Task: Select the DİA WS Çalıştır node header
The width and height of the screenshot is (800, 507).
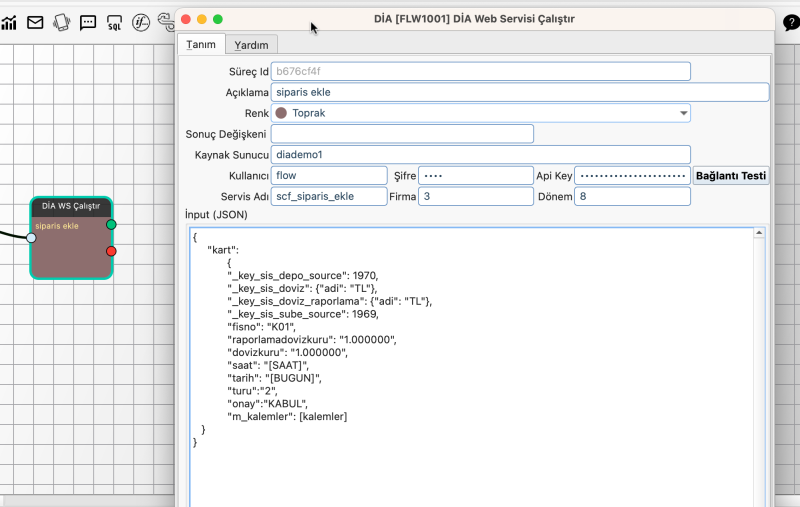Action: tap(71, 206)
